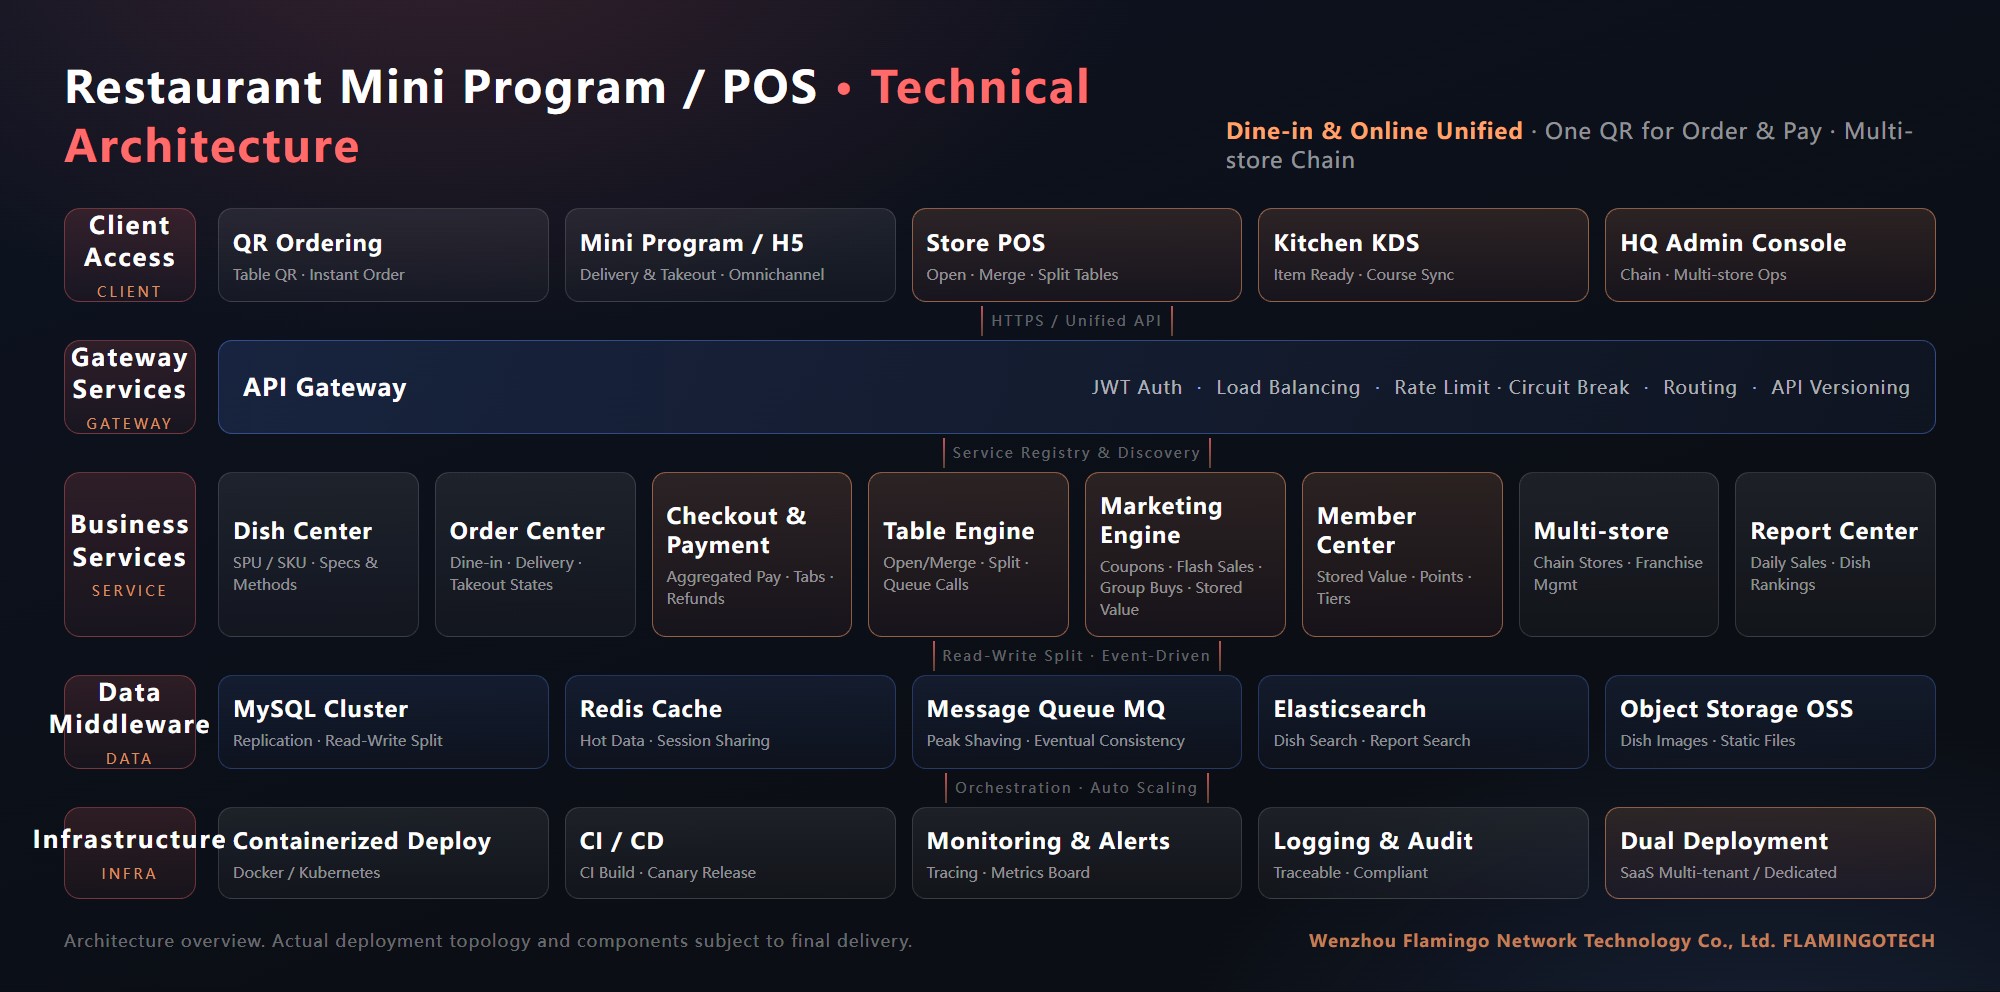Click the Restaurant Mini Program / POS heading
The height and width of the screenshot is (992, 2000).
pyautogui.click(x=441, y=87)
